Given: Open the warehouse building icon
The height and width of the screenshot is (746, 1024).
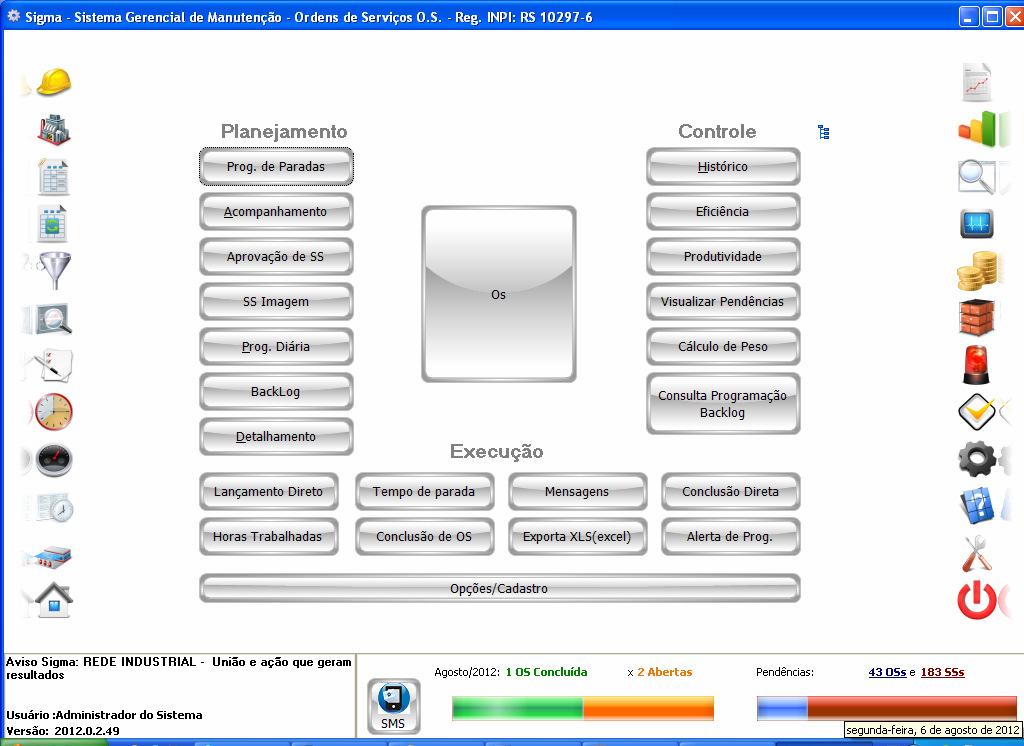Looking at the screenshot, I should click(54, 557).
